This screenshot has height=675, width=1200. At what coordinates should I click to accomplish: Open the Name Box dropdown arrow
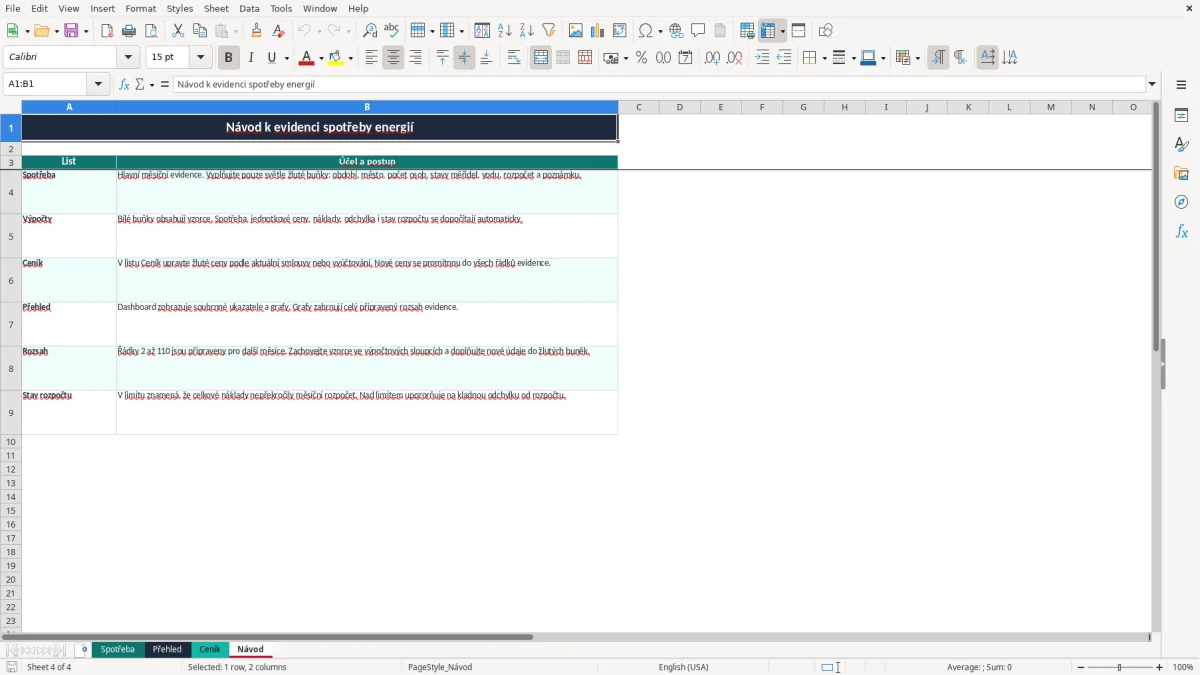(x=98, y=84)
